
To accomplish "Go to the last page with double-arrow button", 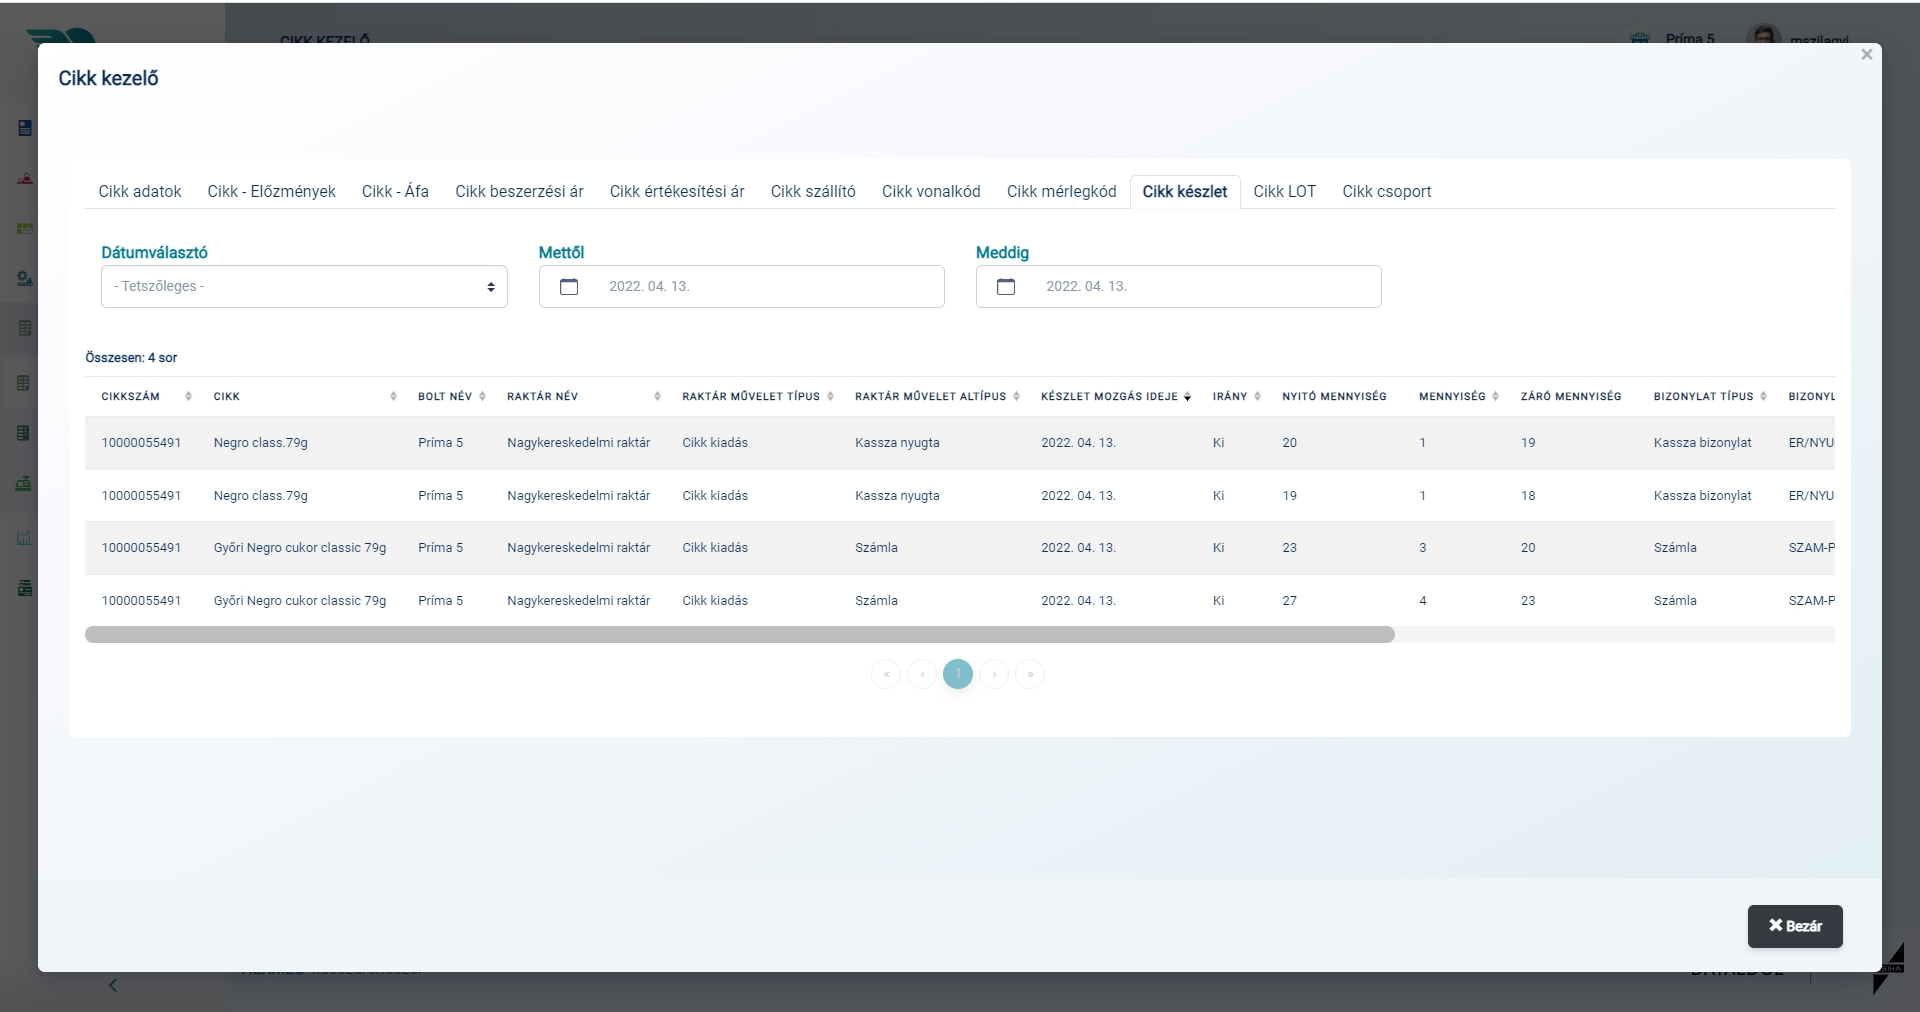I will click(x=1030, y=674).
